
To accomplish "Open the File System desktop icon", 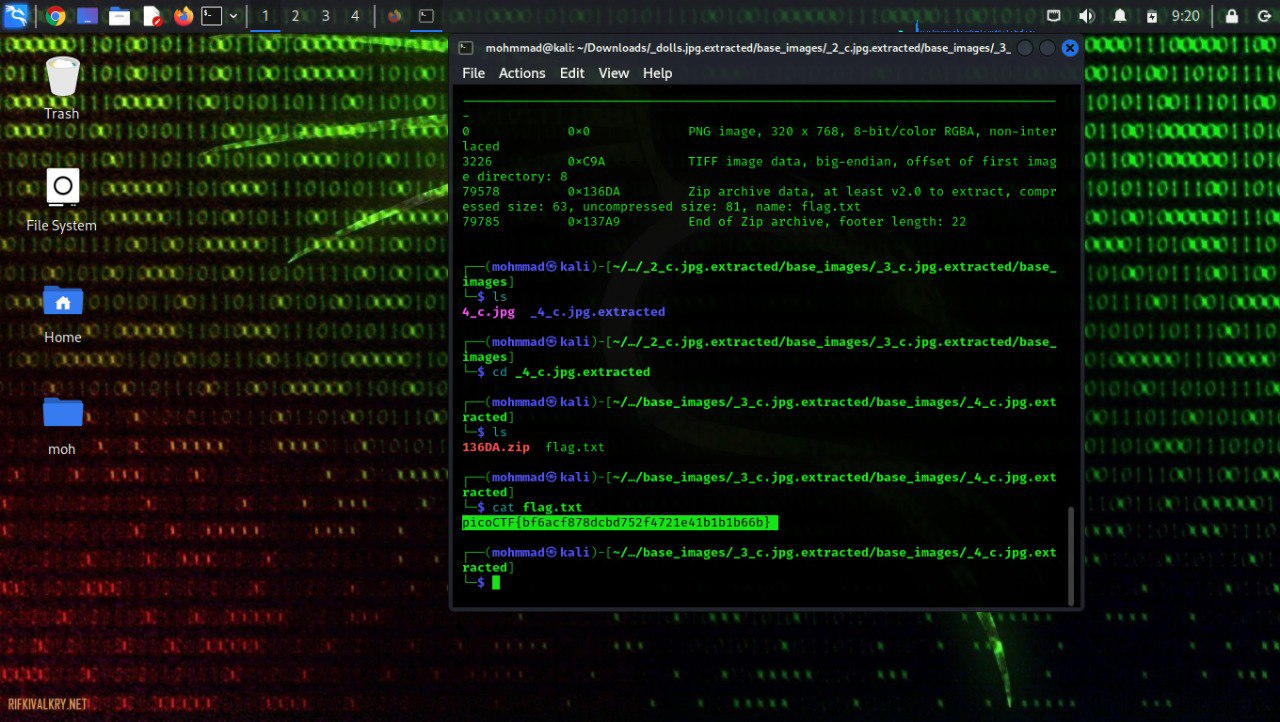I will [62, 200].
